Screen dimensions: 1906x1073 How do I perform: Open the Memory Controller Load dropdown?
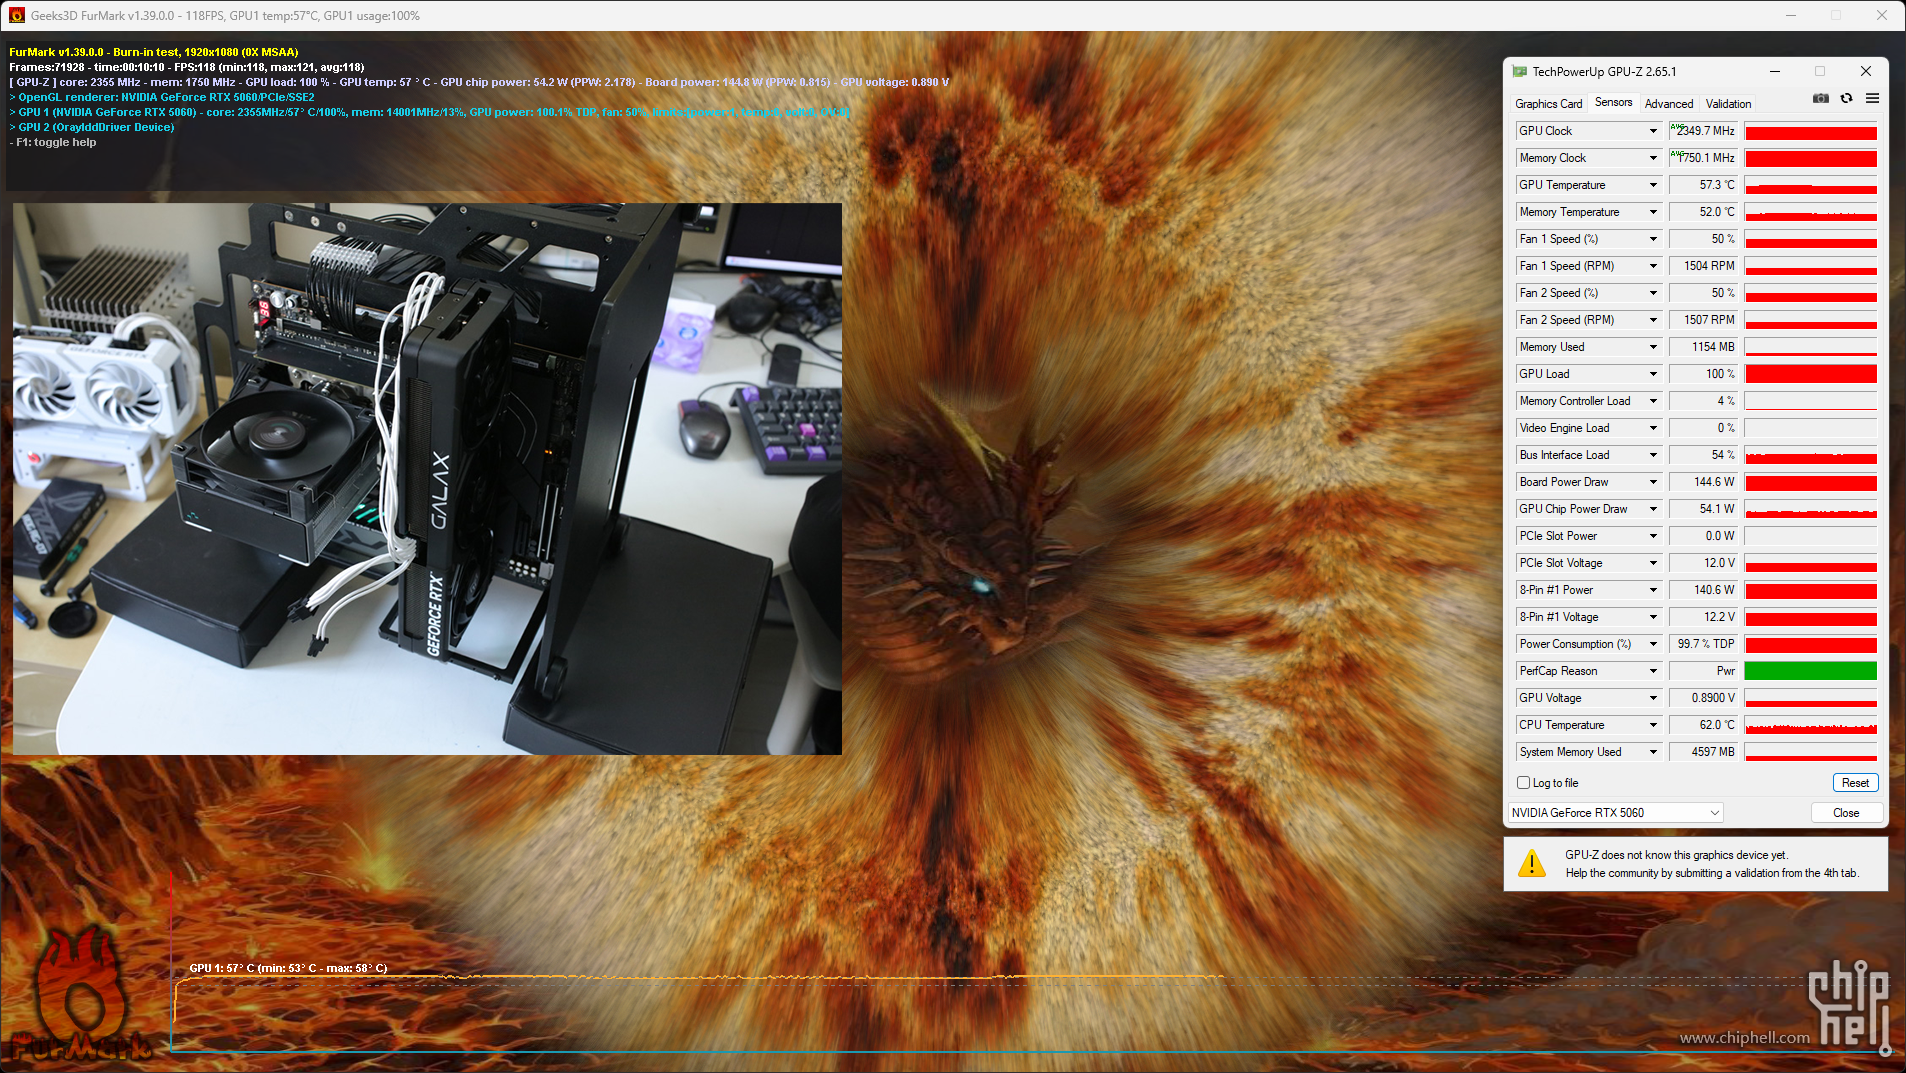1653,401
